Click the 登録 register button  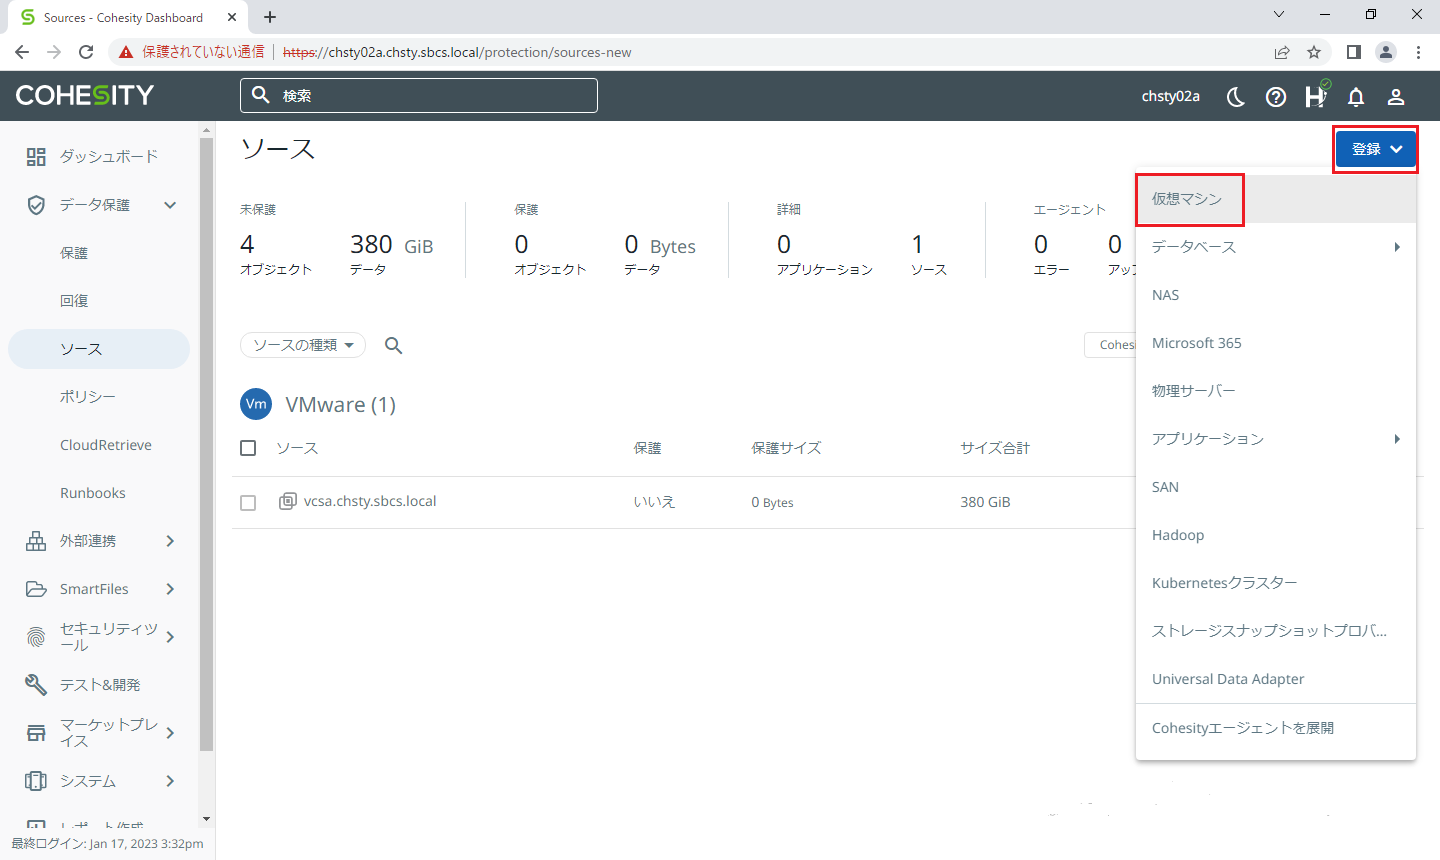point(1376,149)
